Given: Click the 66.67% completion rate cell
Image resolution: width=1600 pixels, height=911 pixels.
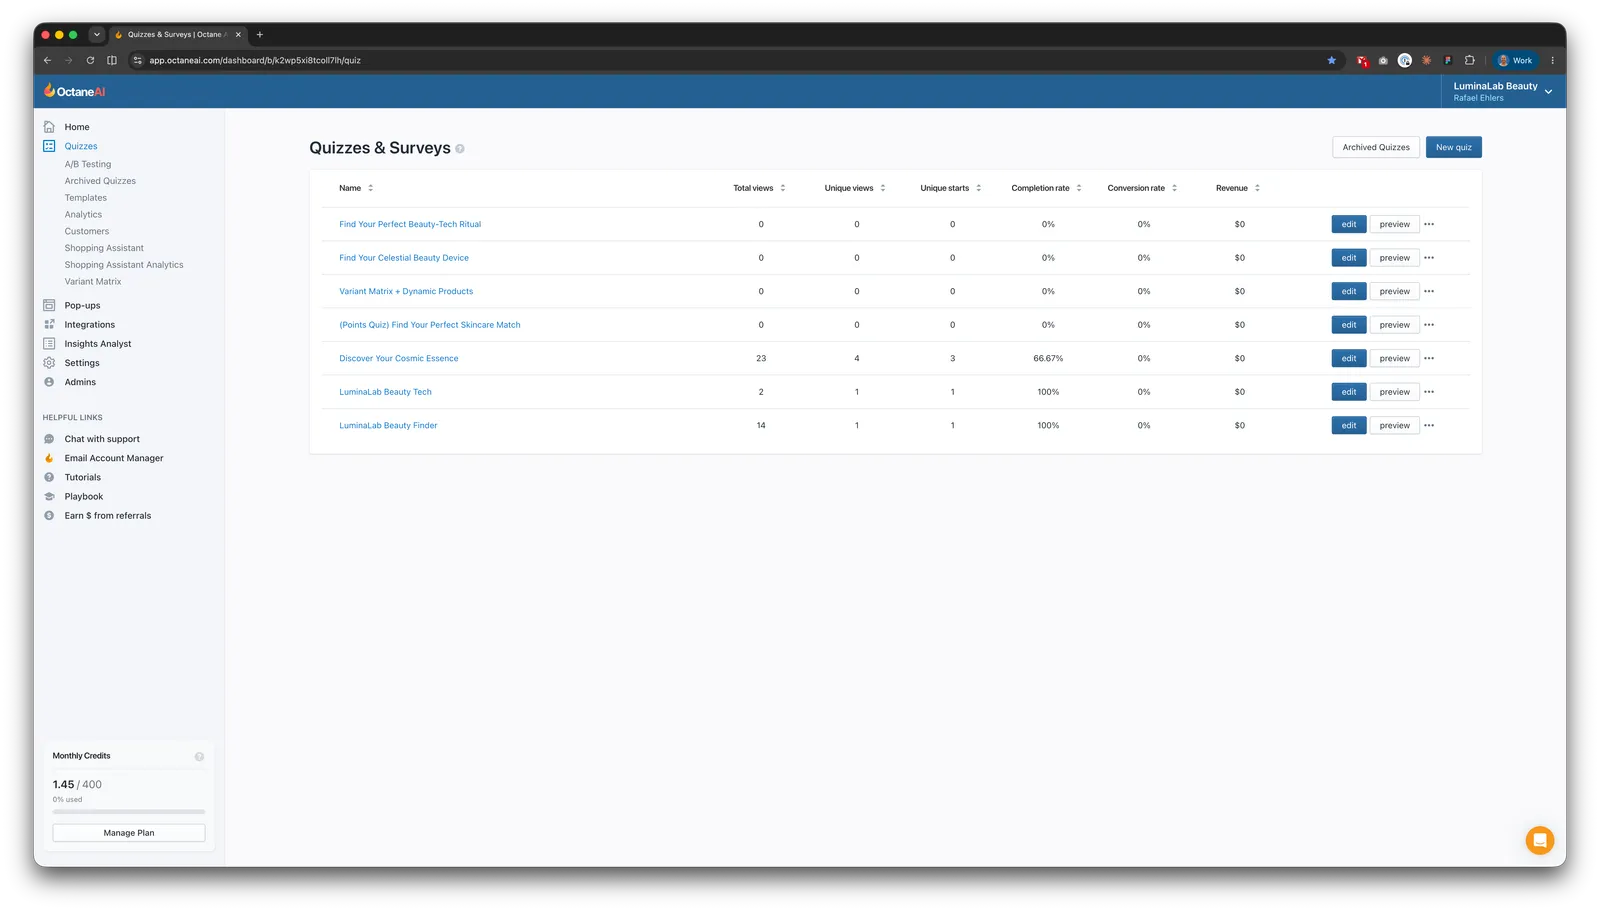Looking at the screenshot, I should (x=1048, y=358).
